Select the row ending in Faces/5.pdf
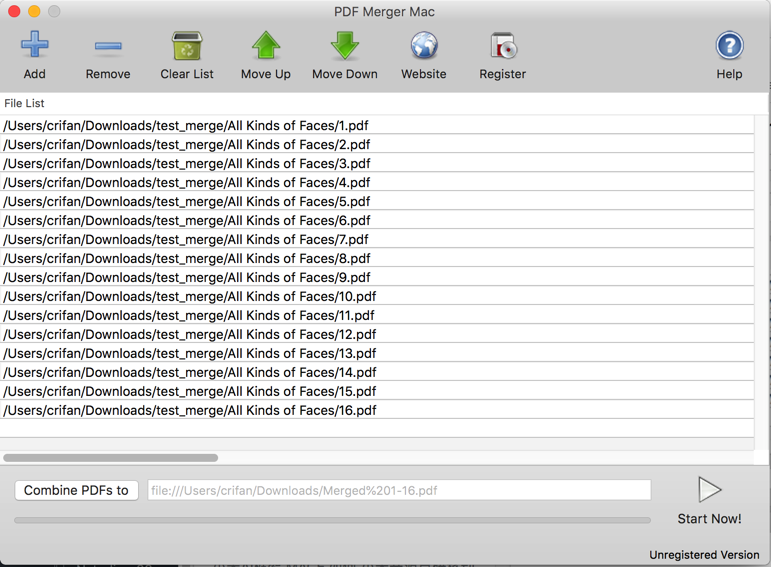This screenshot has height=567, width=771. (377, 201)
